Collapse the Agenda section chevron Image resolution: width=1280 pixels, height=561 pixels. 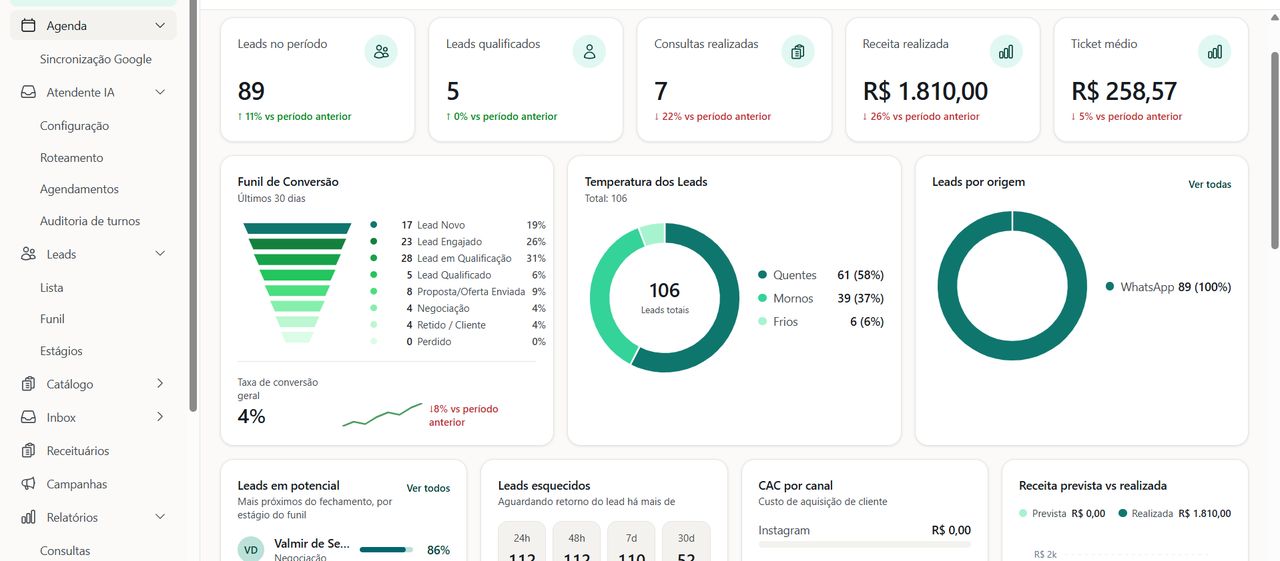[160, 25]
